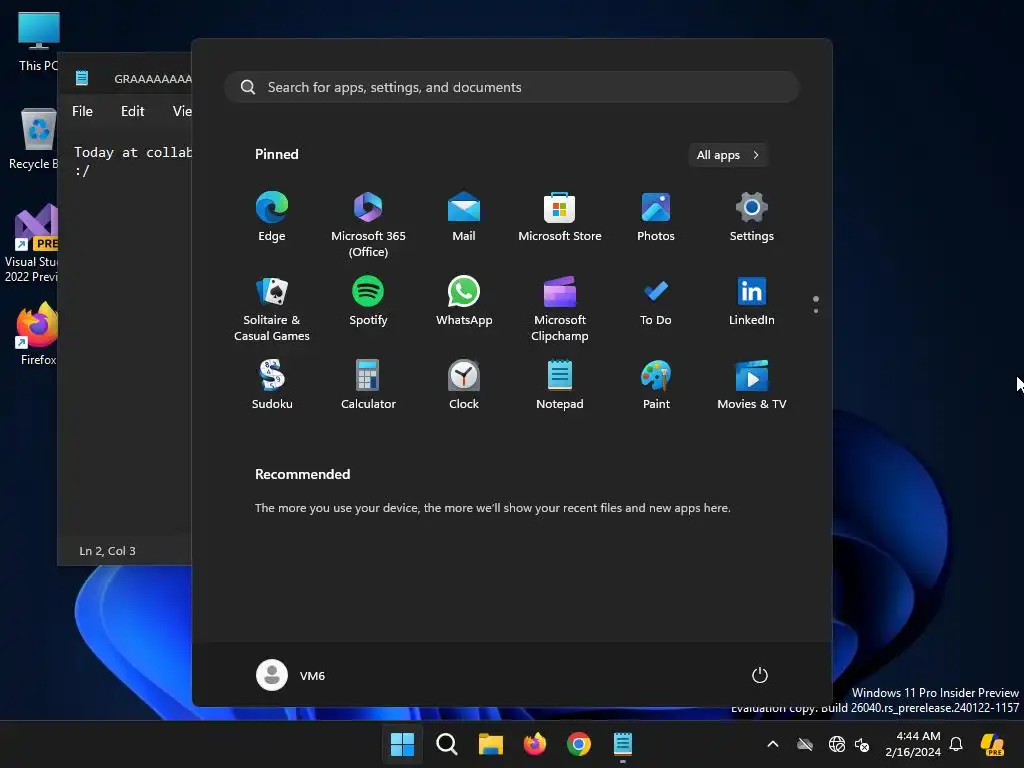
Task: Select This PC desktop icon
Action: (39, 40)
